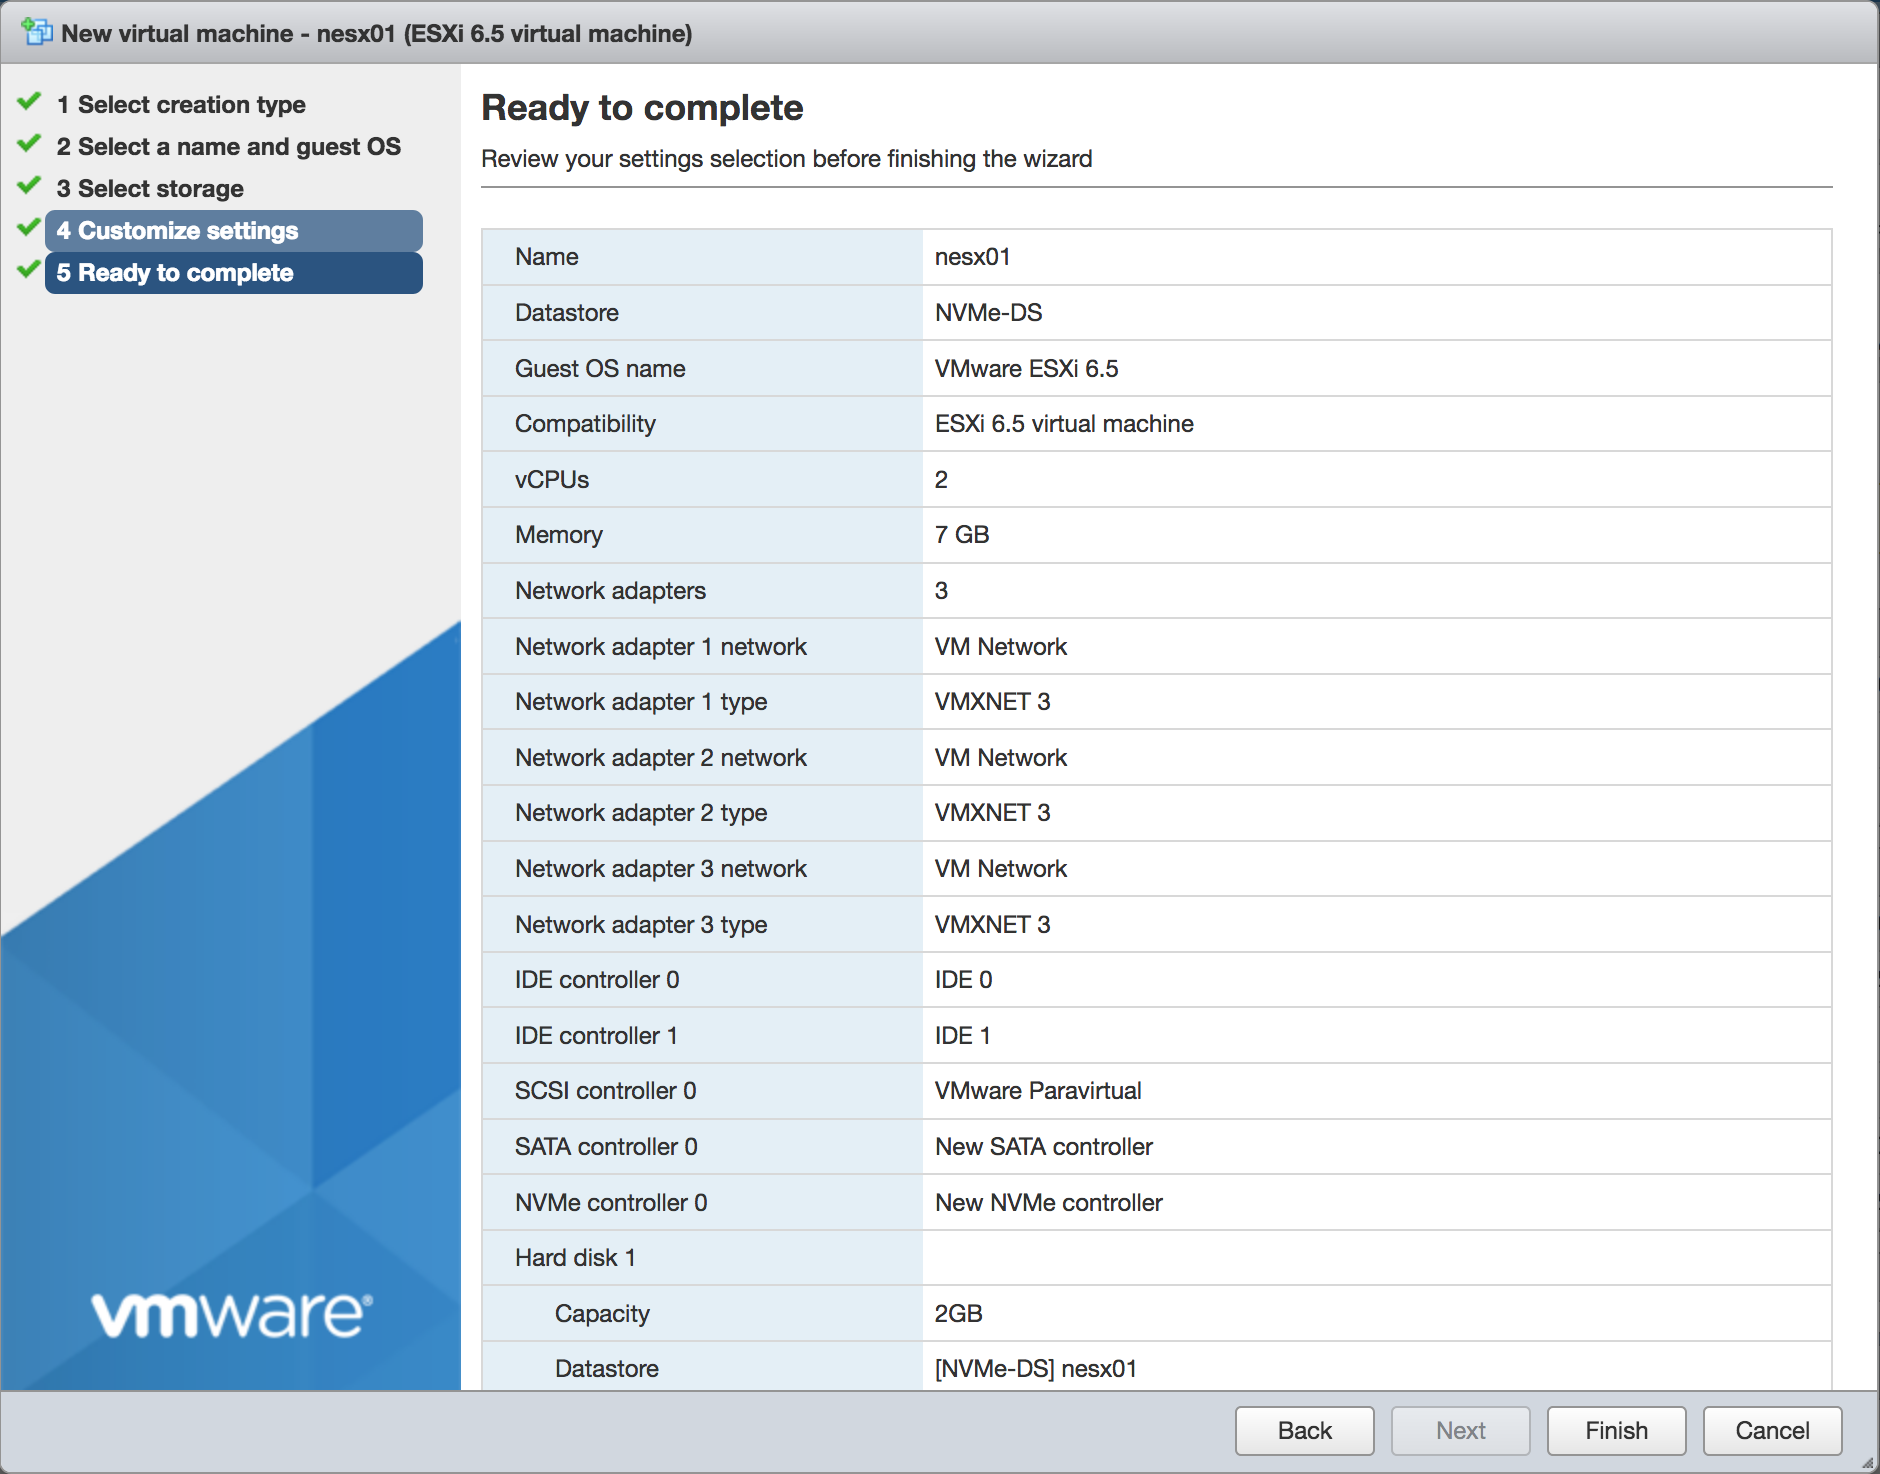Click the vCPUs value 2
Image resolution: width=1880 pixels, height=1474 pixels.
coord(941,480)
